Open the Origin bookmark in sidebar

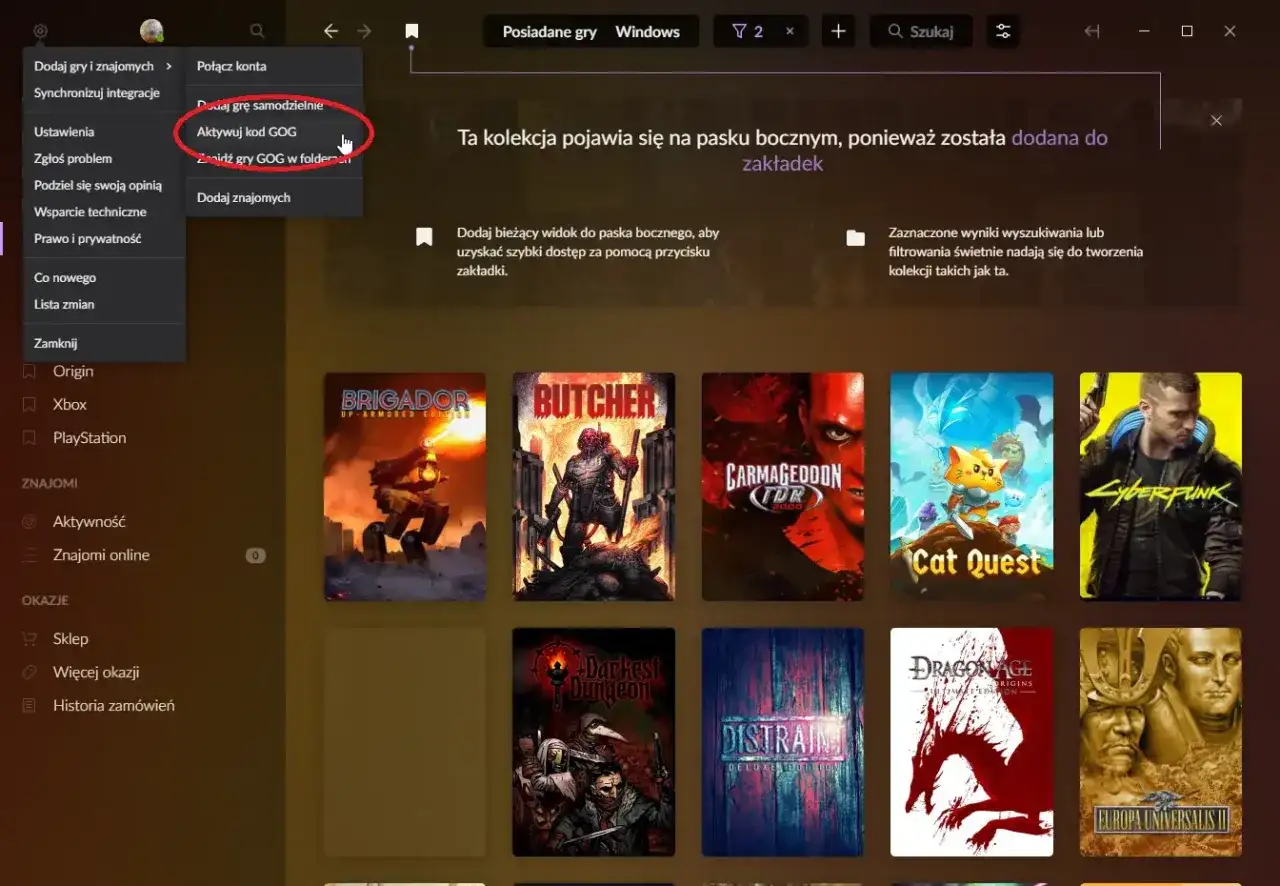tap(73, 371)
